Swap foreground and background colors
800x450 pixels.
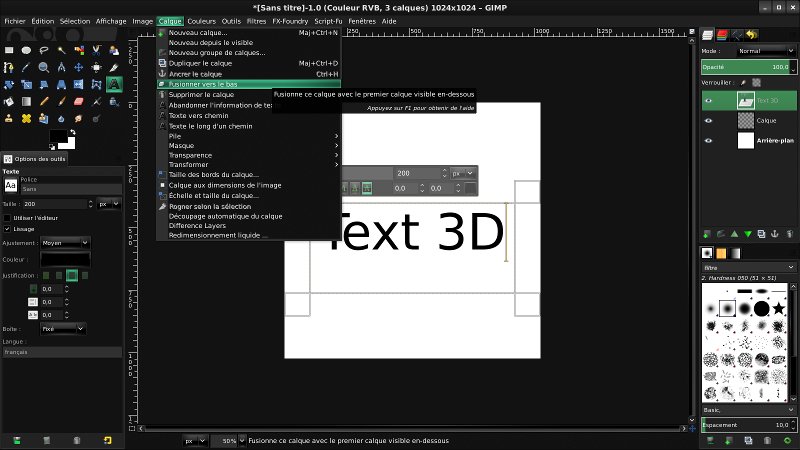point(72,132)
